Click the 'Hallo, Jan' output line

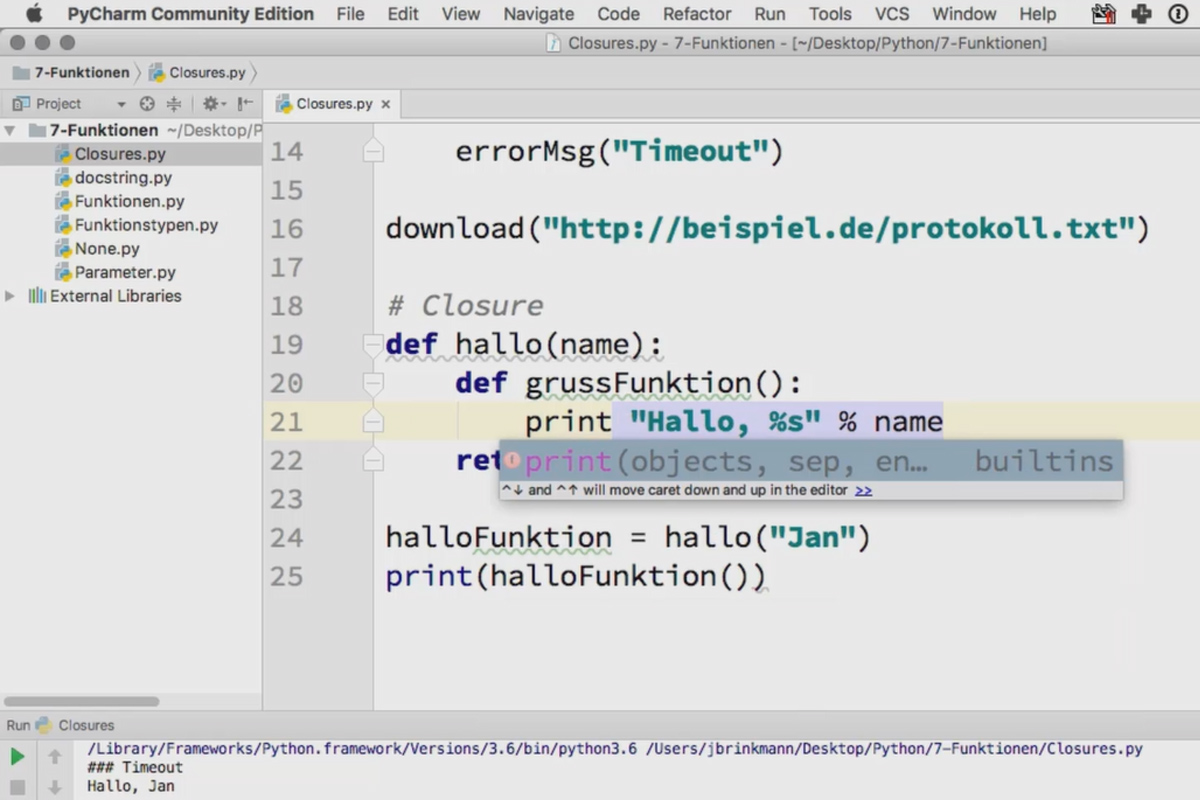131,786
